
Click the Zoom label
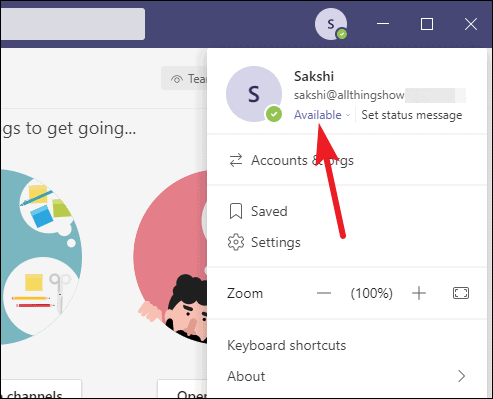click(x=245, y=293)
